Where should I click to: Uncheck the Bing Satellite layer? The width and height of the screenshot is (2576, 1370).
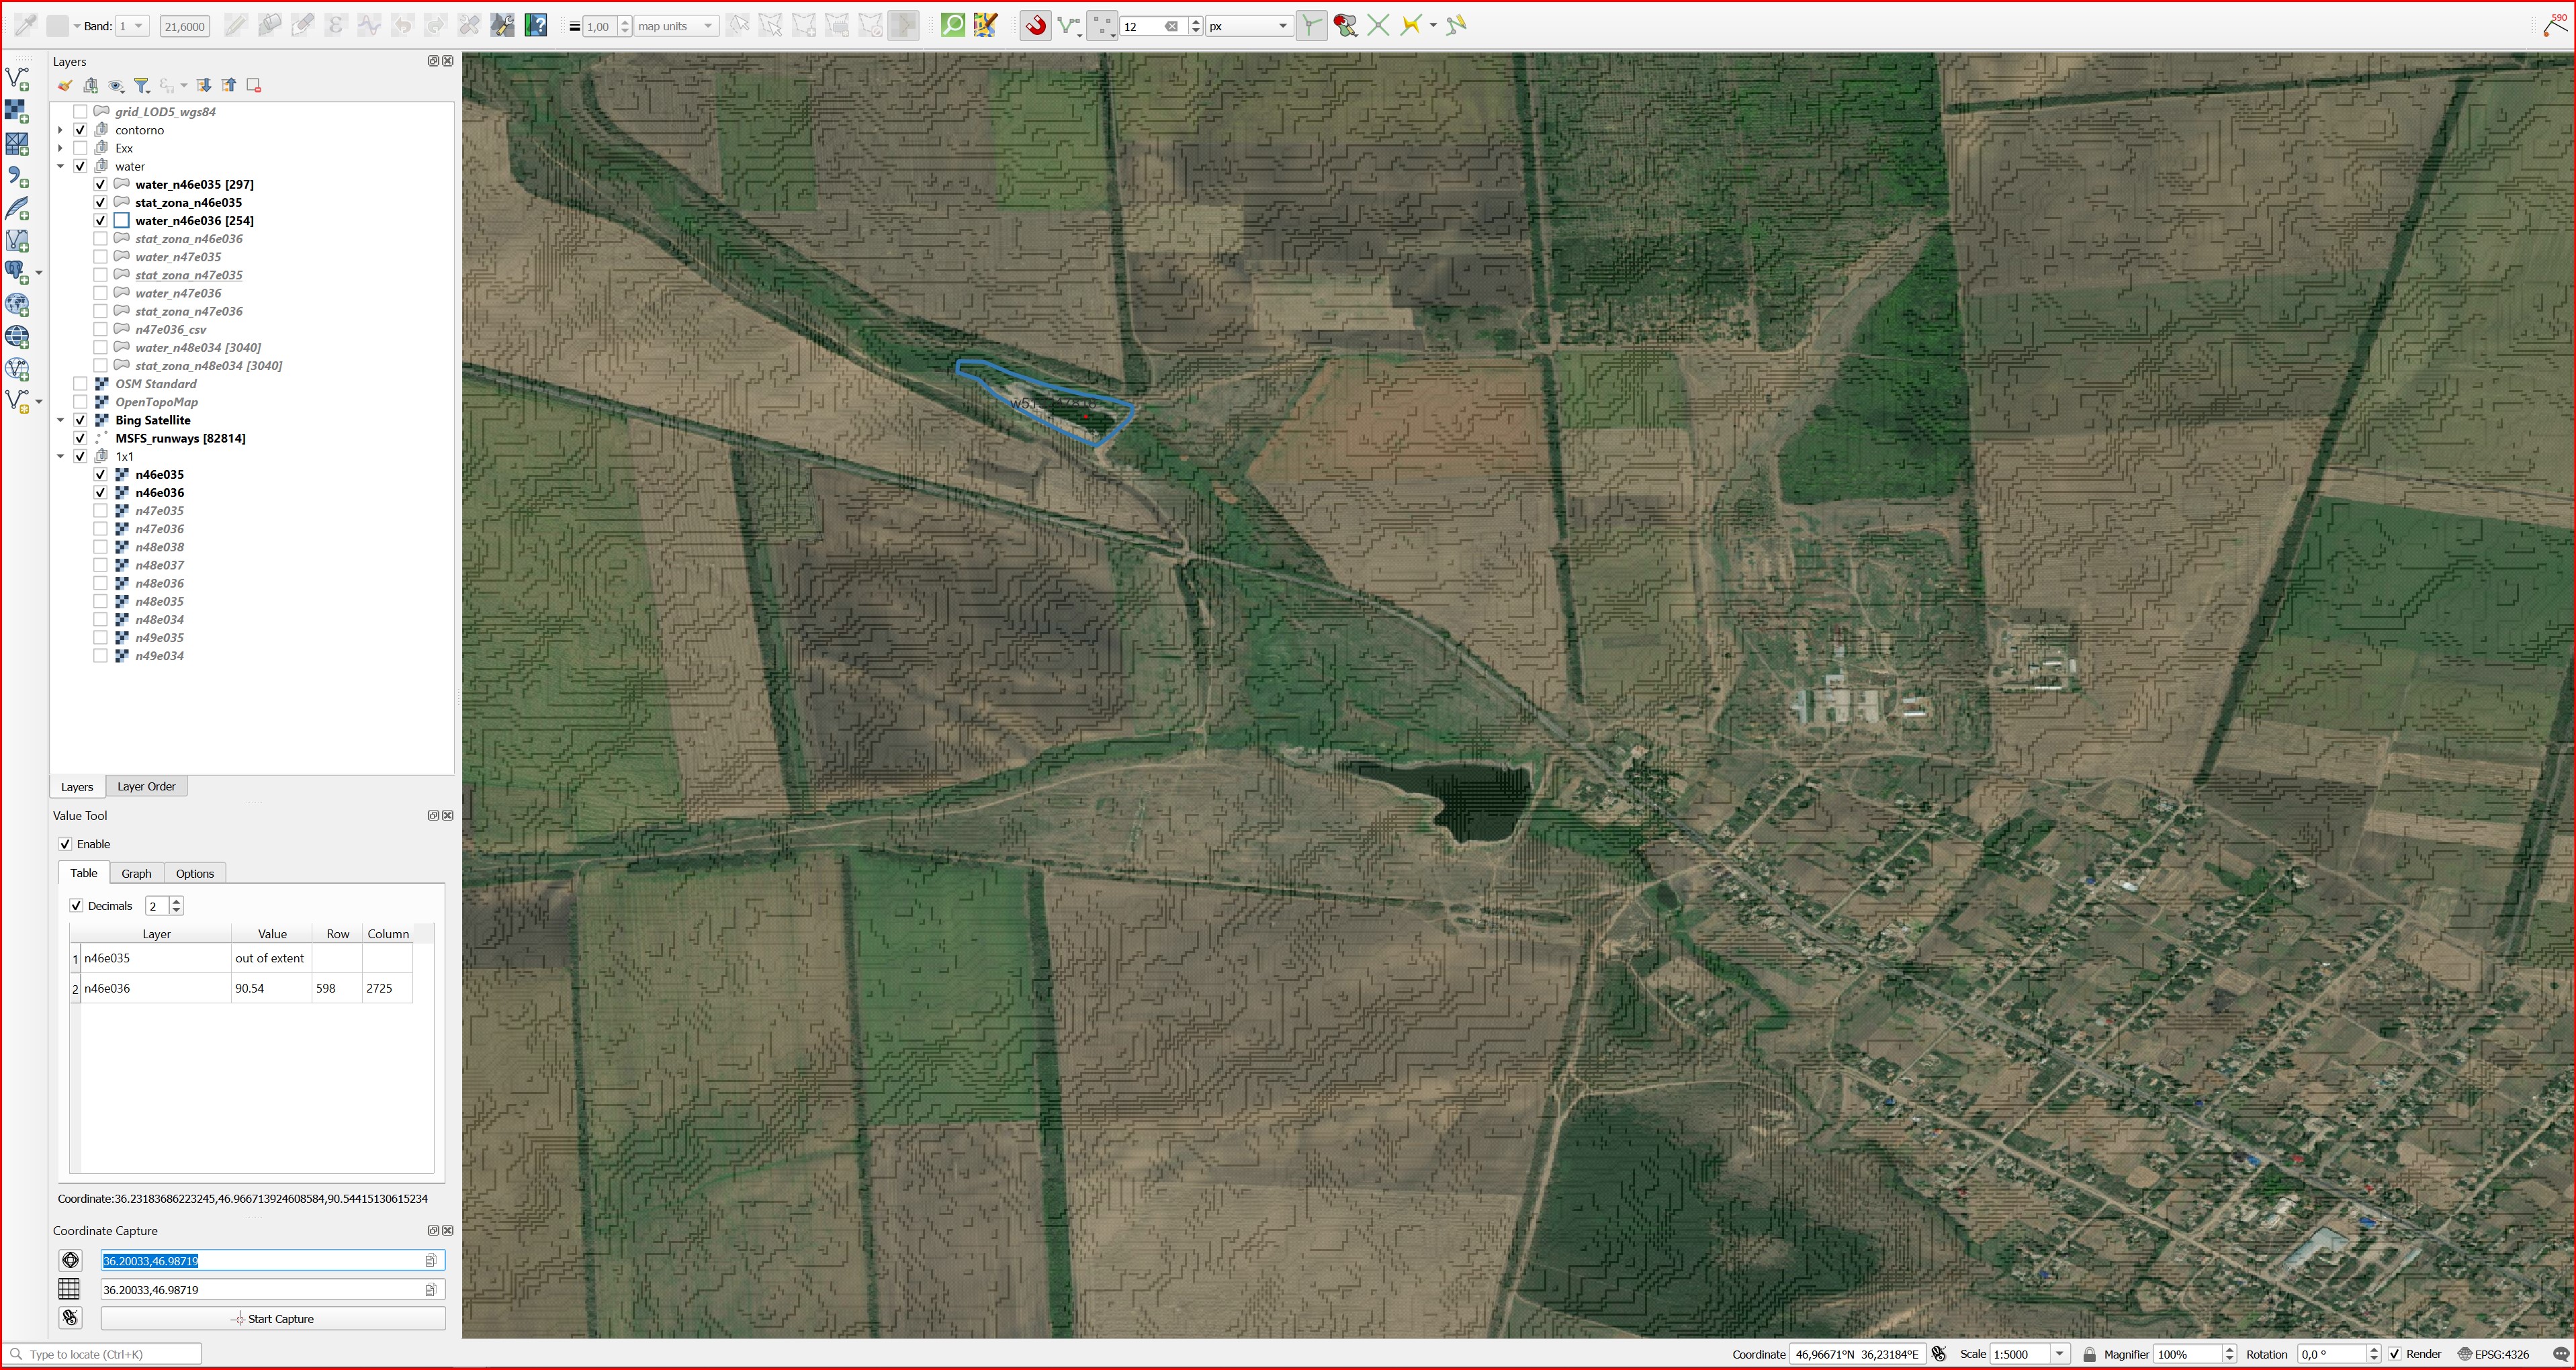81,420
